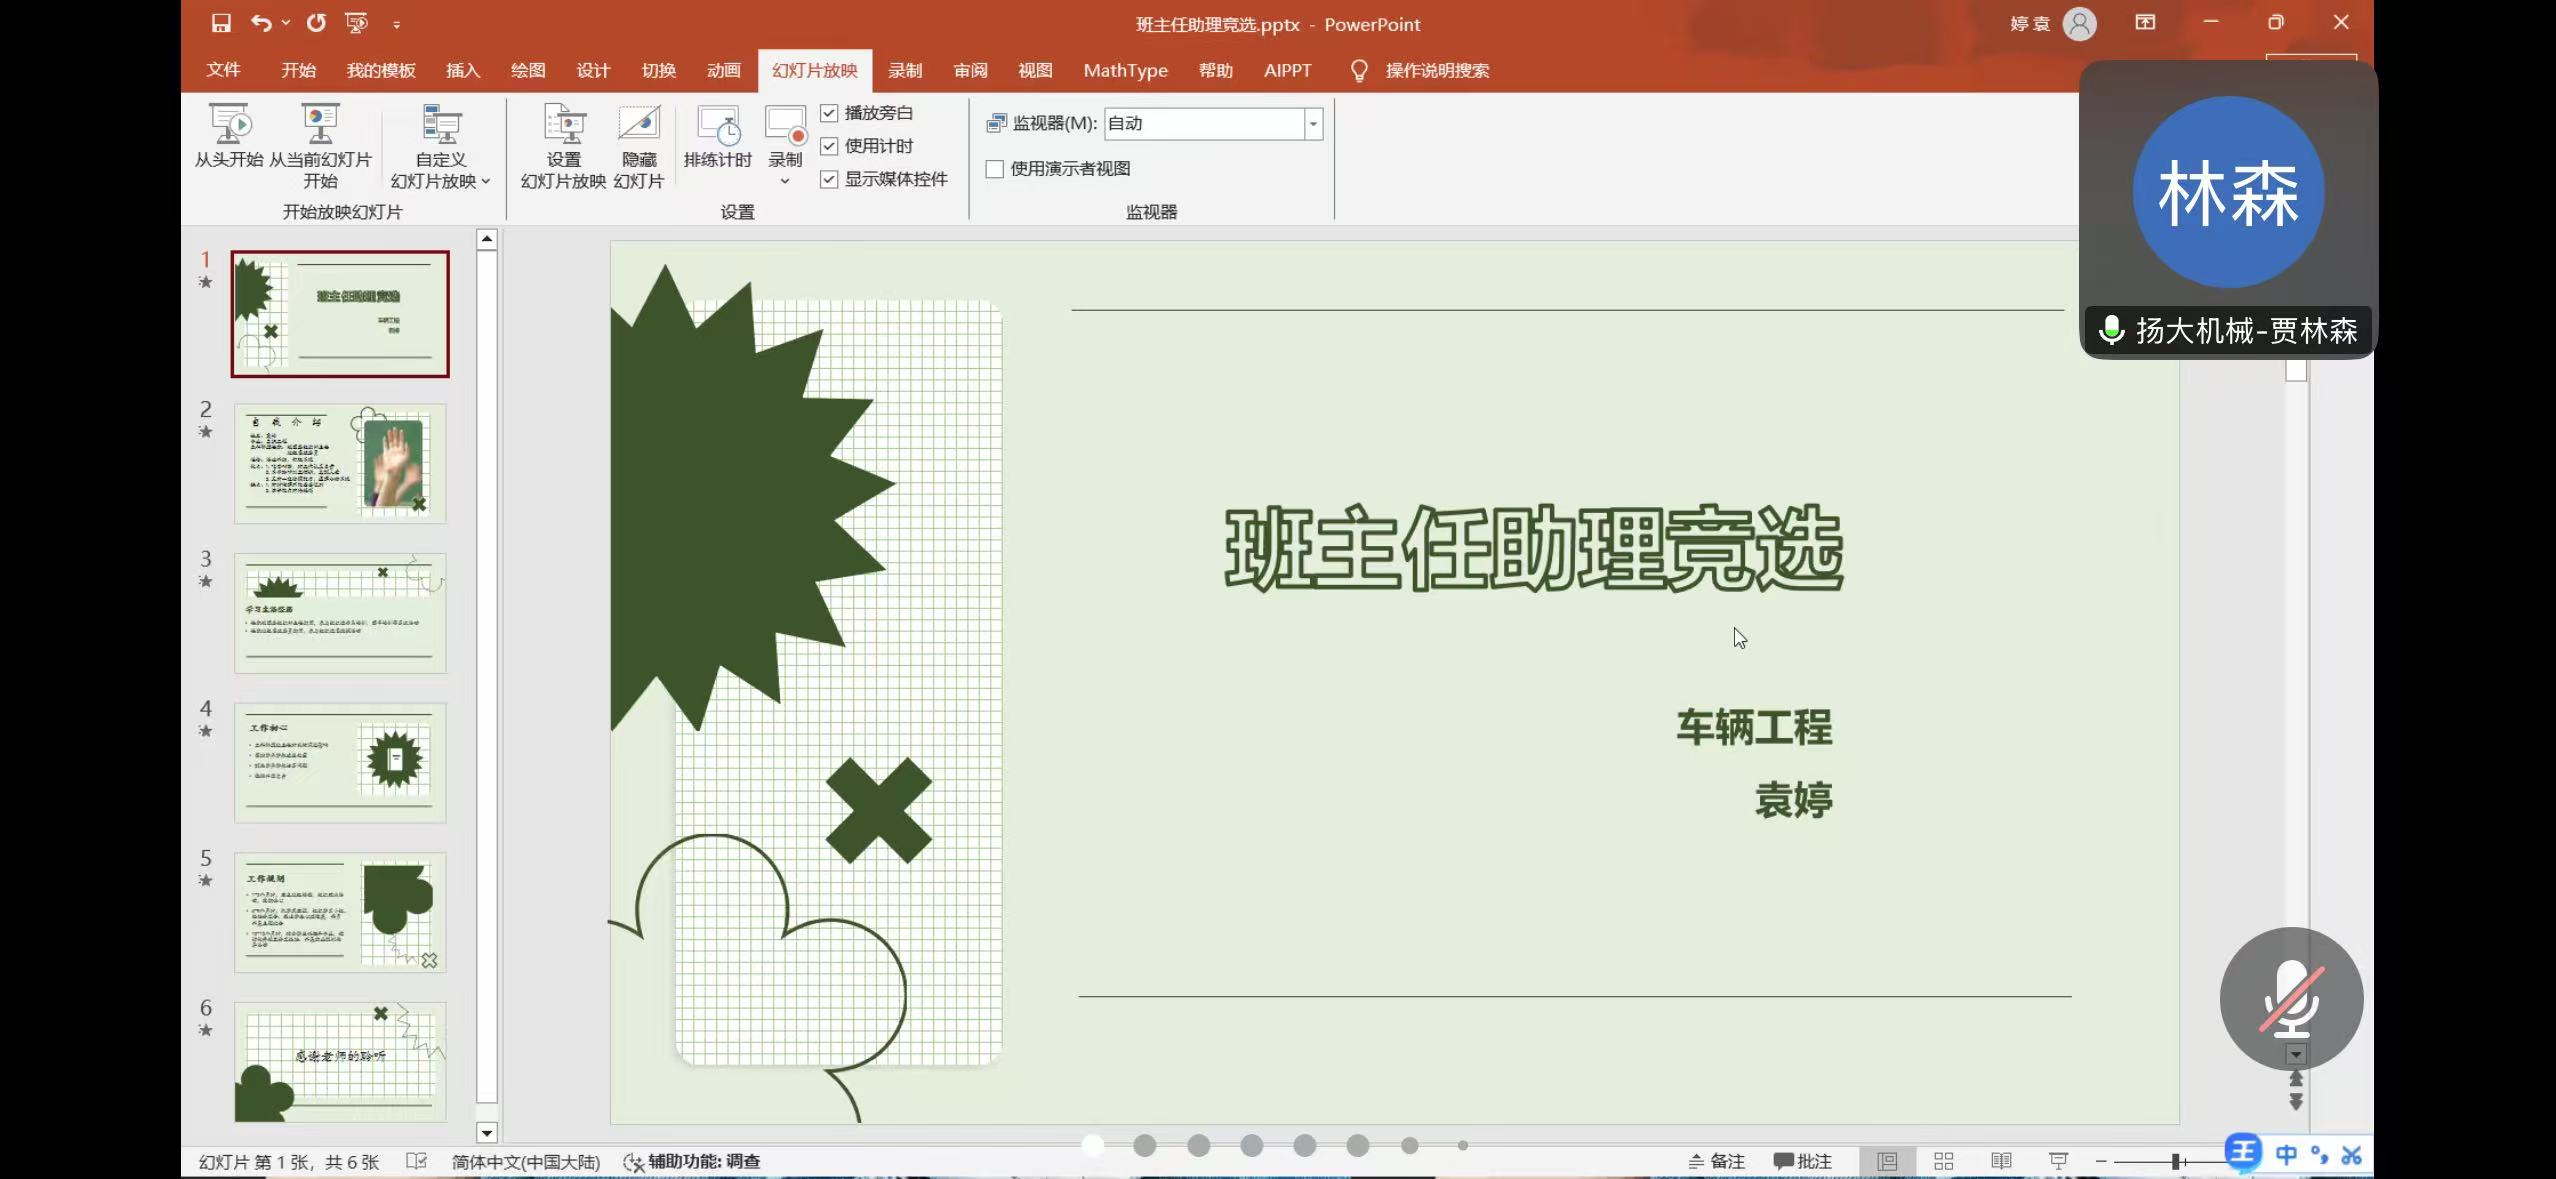
Task: Click the From Beginning slideshow icon
Action: click(229, 124)
